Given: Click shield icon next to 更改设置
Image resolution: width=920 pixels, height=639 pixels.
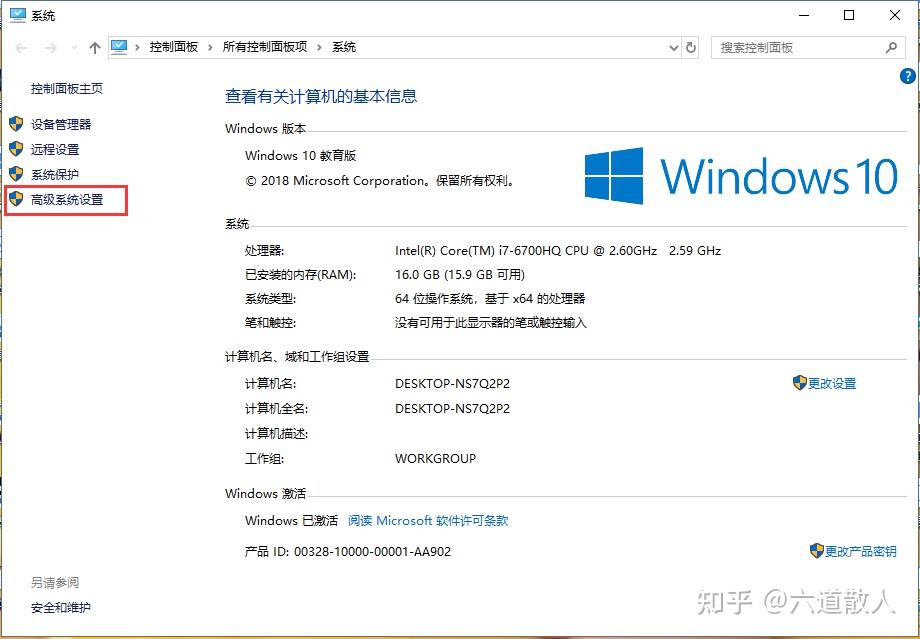Looking at the screenshot, I should [800, 383].
